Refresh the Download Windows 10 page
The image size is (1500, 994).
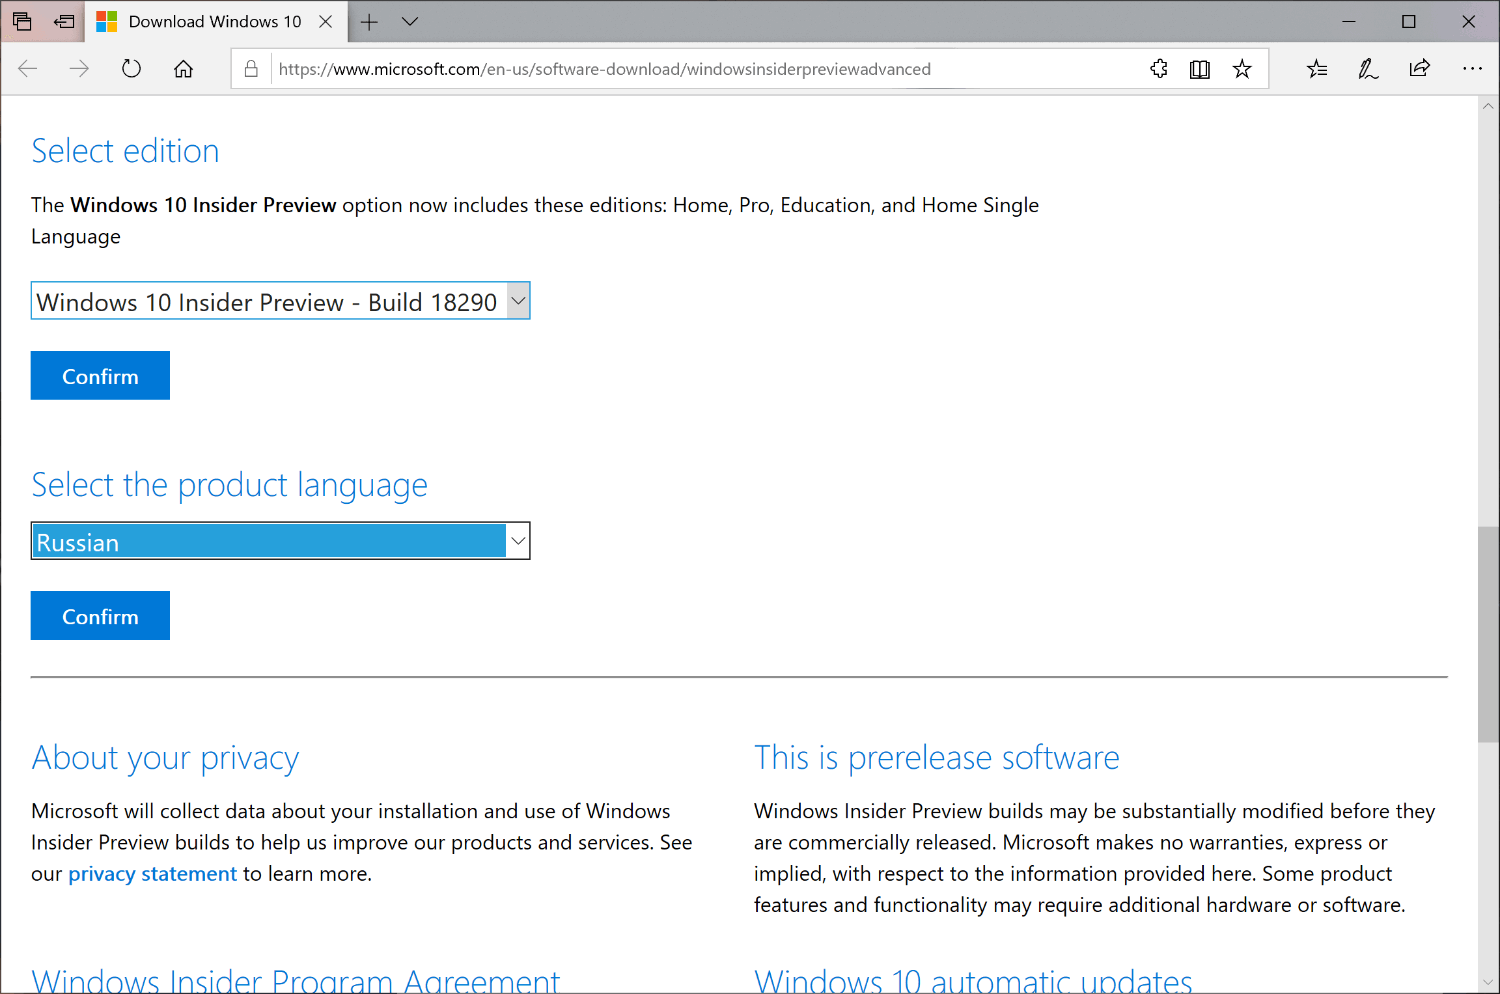pos(131,68)
